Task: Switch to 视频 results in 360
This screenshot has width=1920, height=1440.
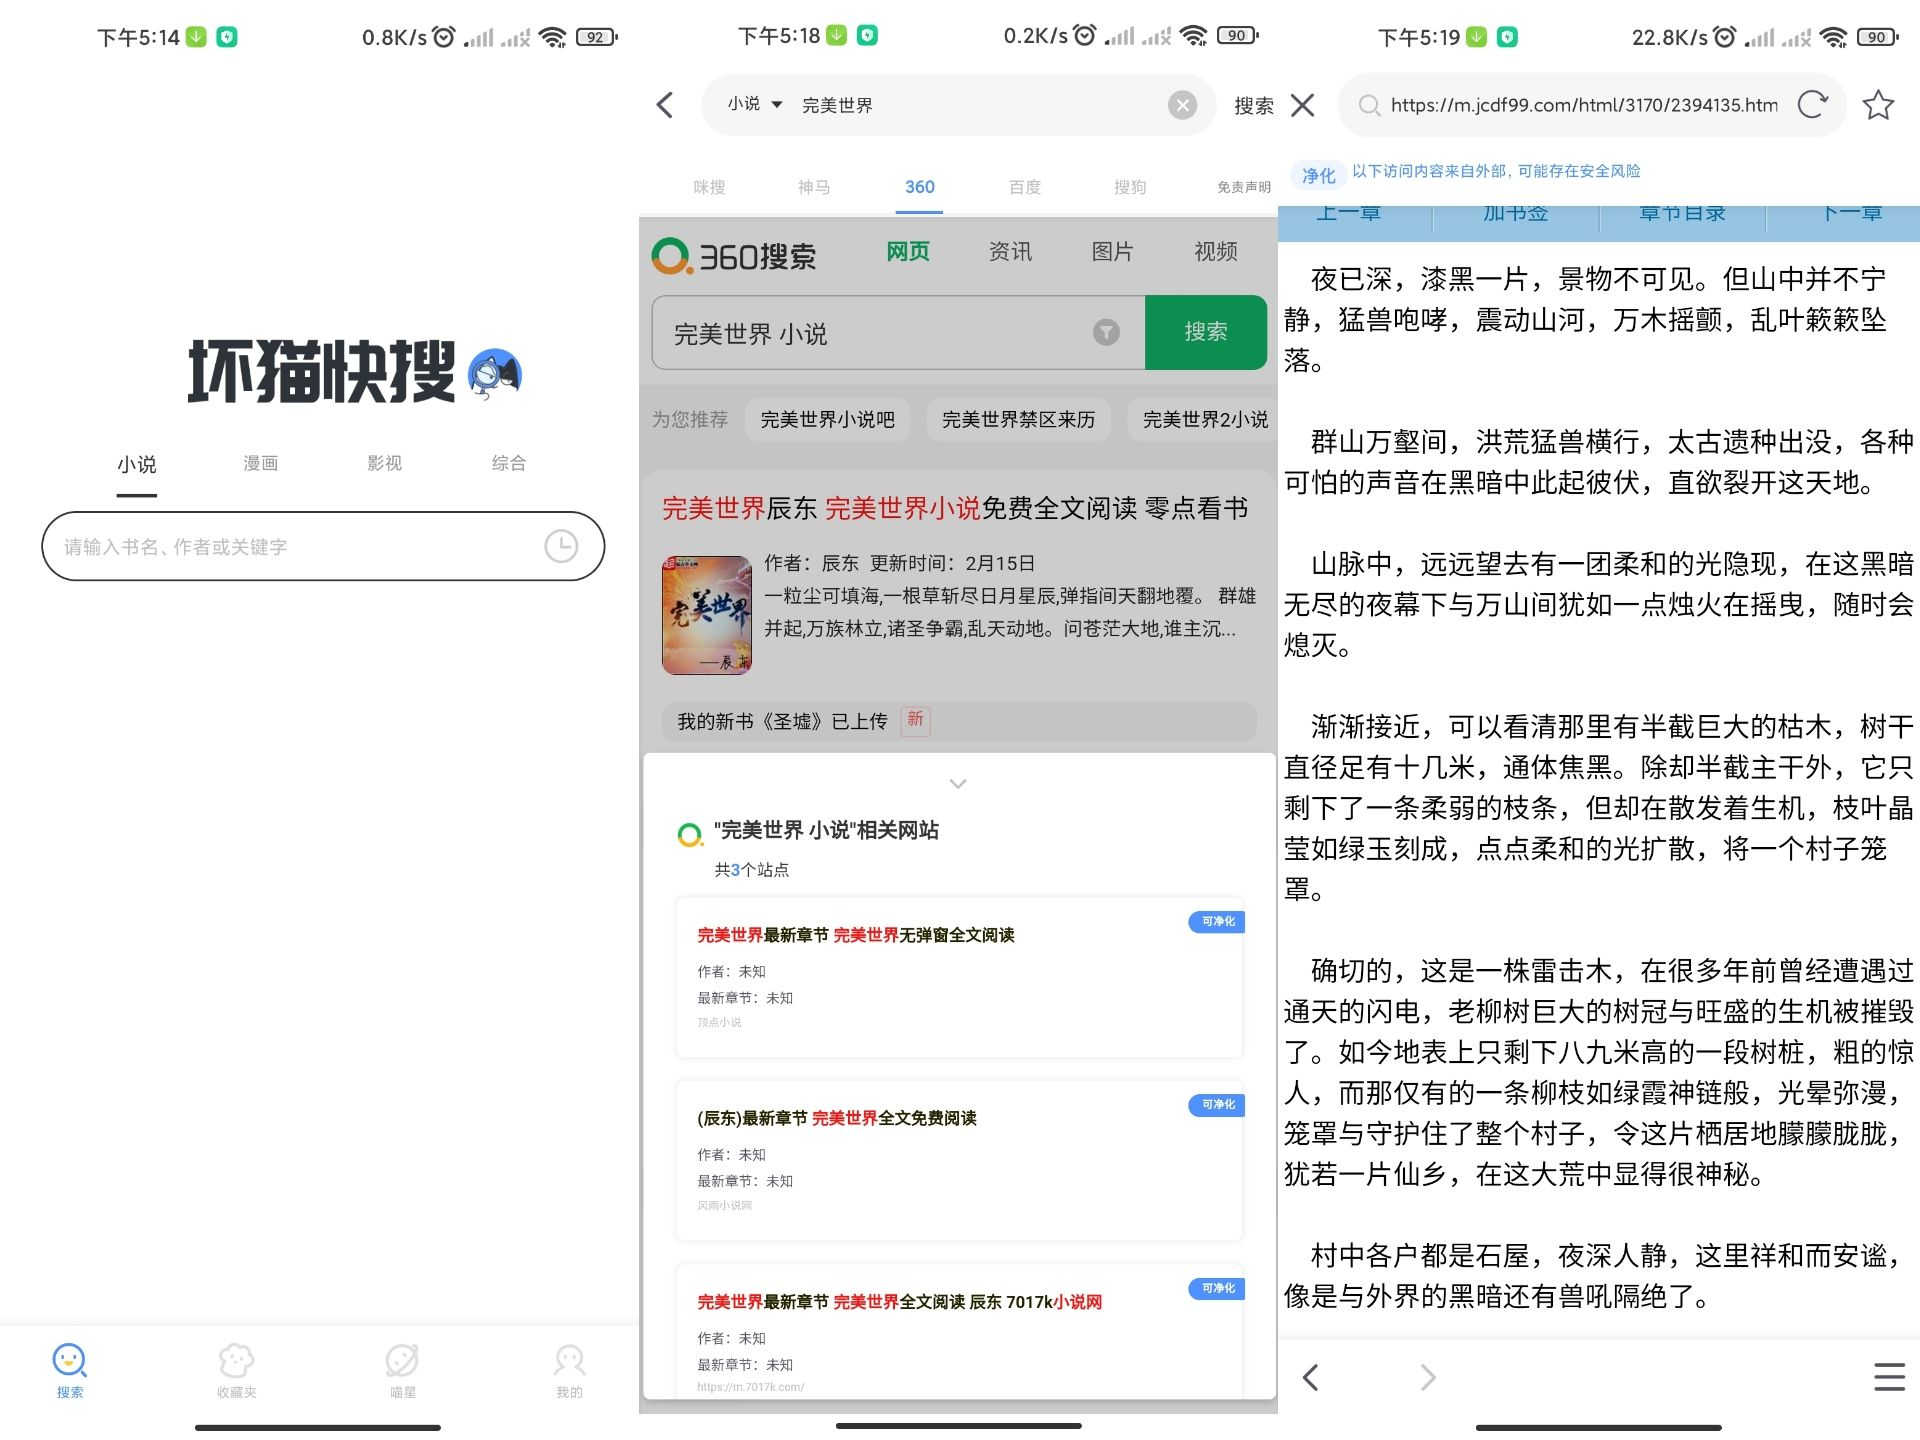Action: [x=1216, y=251]
